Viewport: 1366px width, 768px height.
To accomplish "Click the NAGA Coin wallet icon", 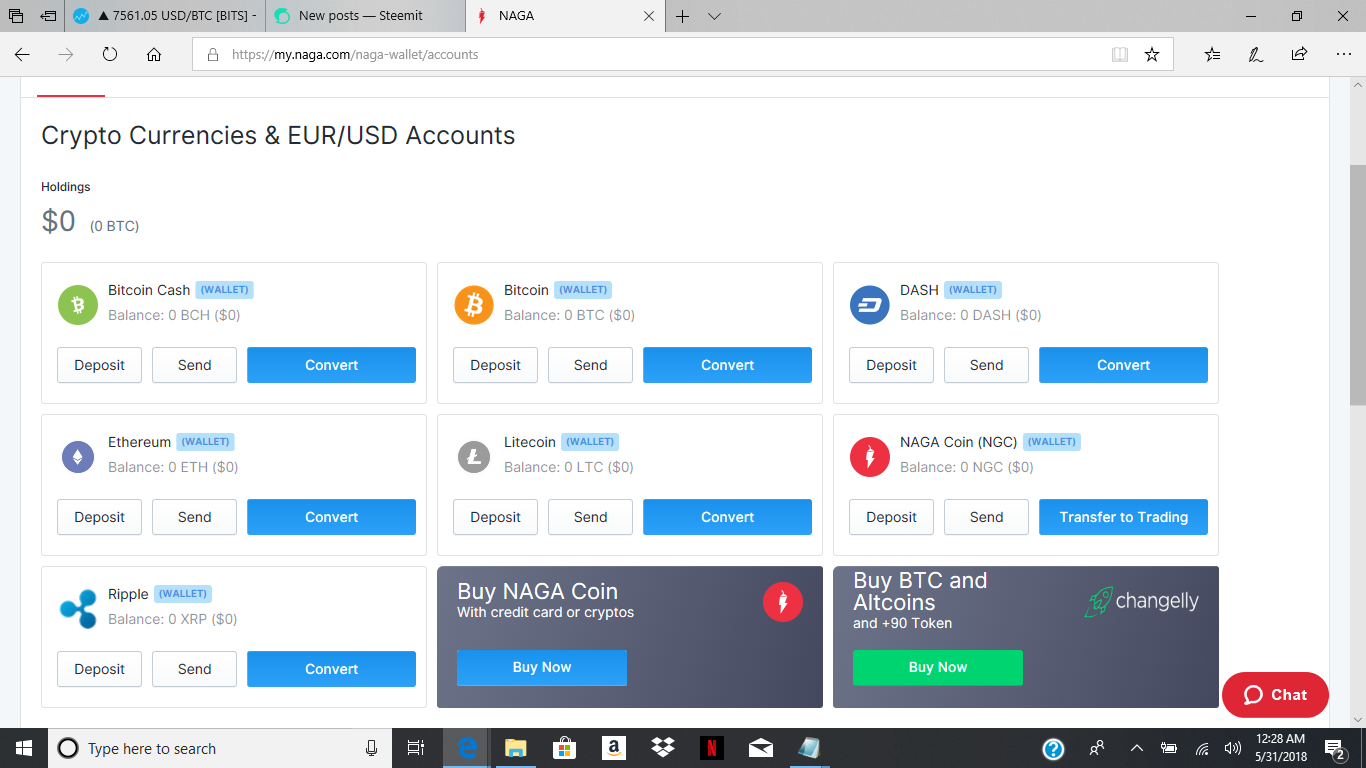I will tap(870, 457).
